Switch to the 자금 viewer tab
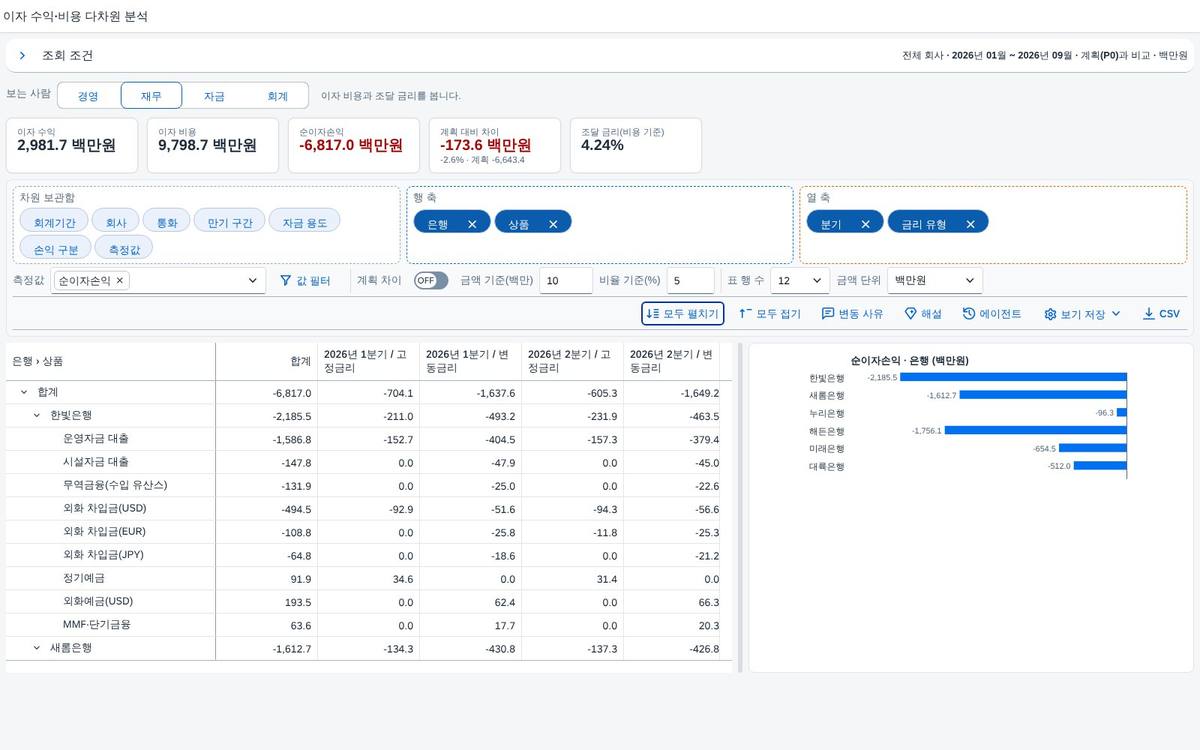 pos(214,96)
